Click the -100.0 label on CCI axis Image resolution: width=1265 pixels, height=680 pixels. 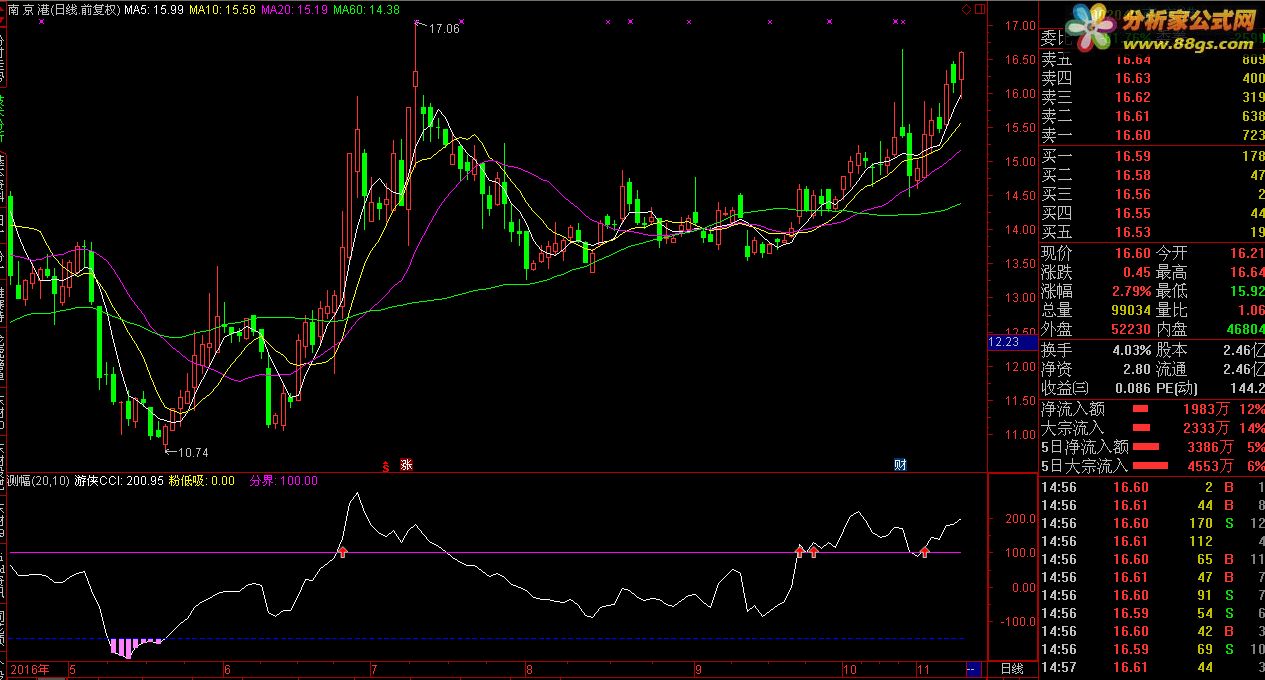1018,621
